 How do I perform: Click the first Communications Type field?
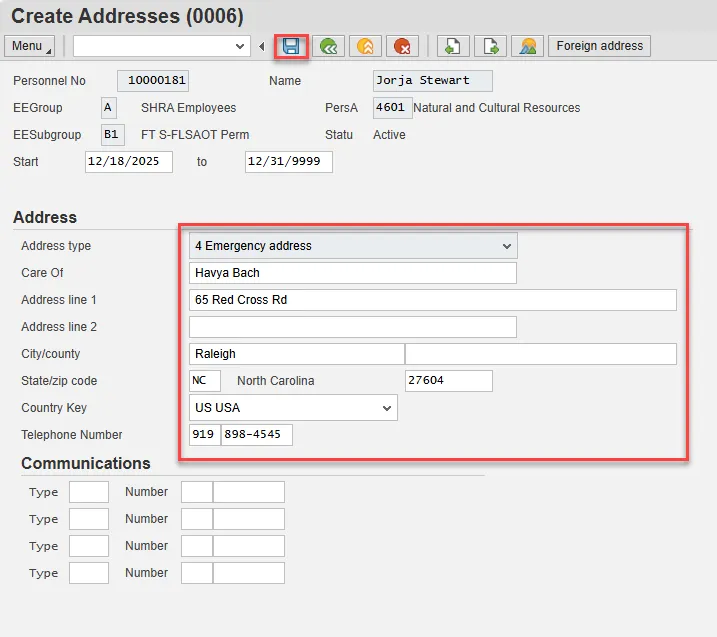coord(89,492)
